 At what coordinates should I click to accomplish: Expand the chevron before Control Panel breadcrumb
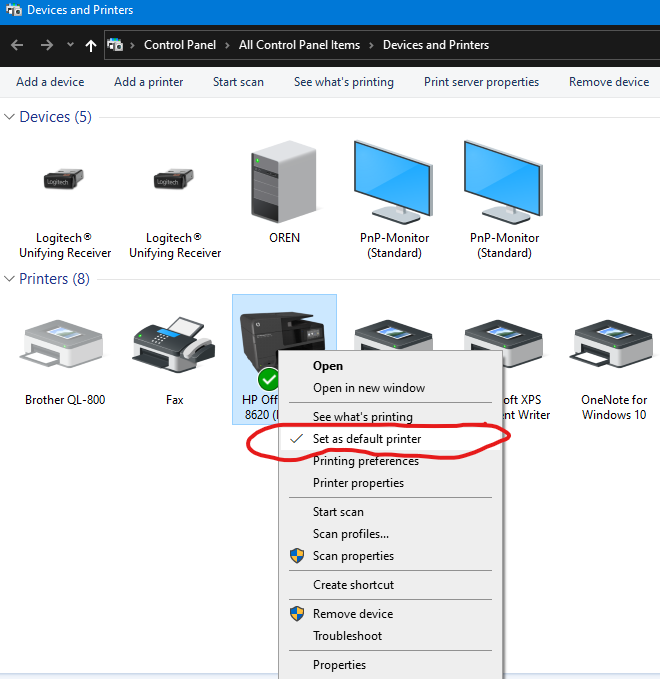point(133,45)
